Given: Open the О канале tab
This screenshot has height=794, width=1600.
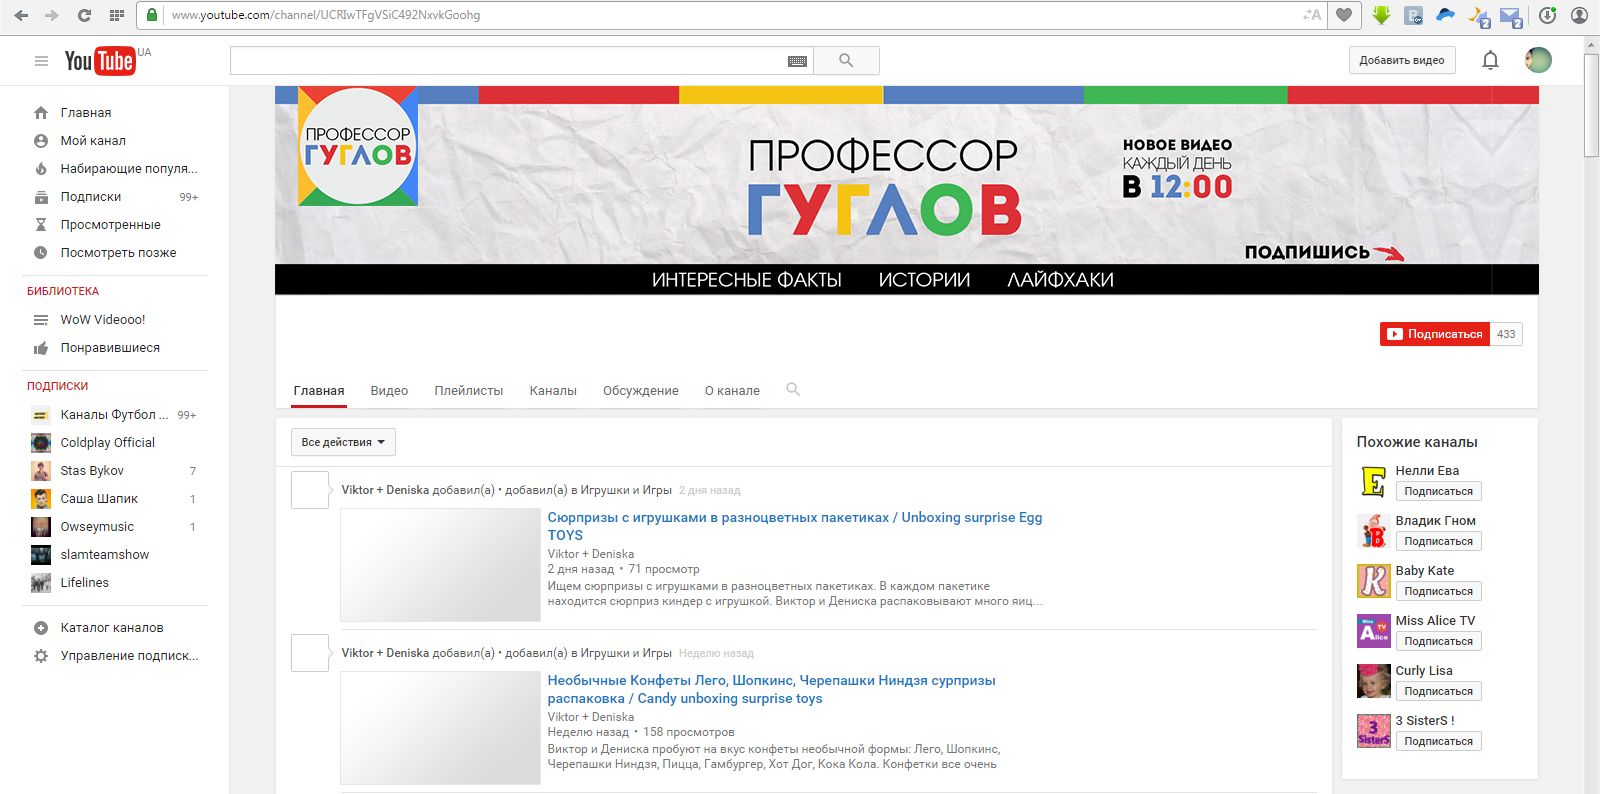Looking at the screenshot, I should (x=732, y=391).
